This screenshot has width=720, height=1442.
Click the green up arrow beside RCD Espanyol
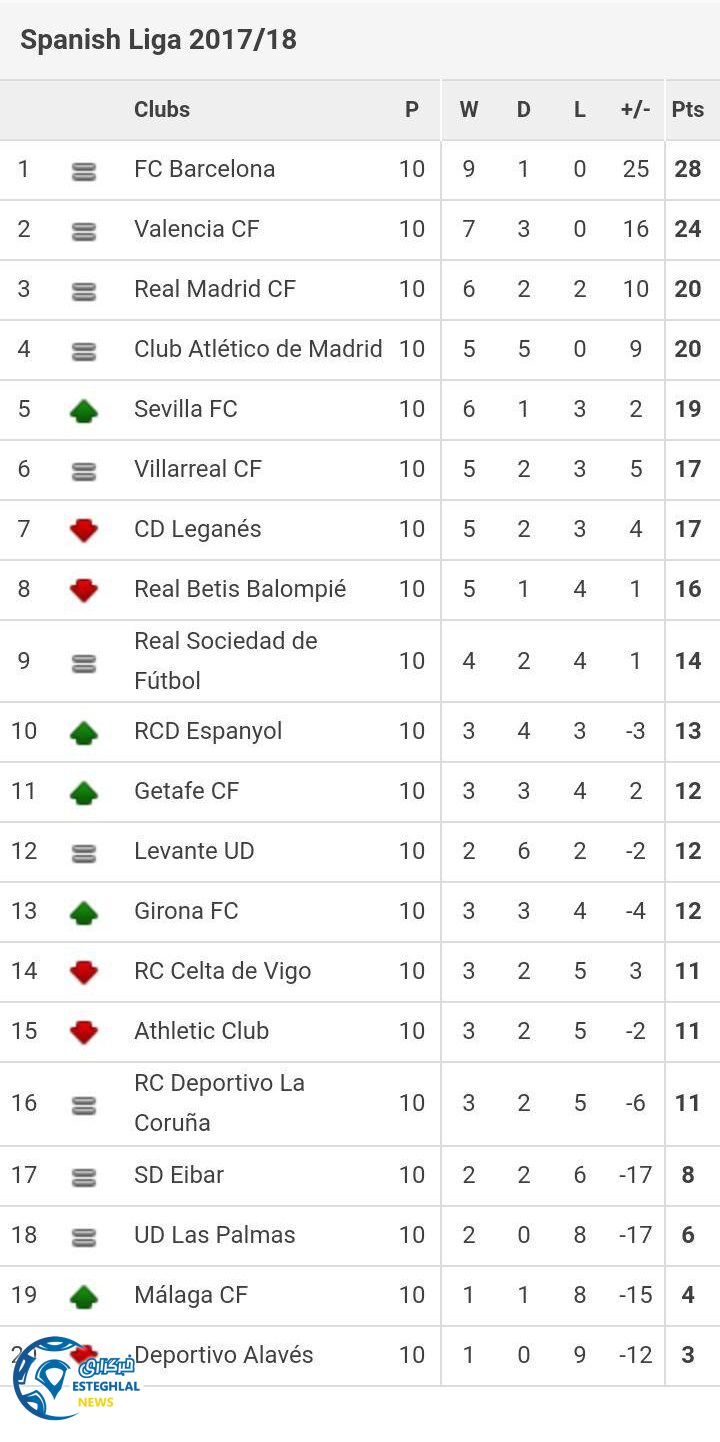(84, 733)
